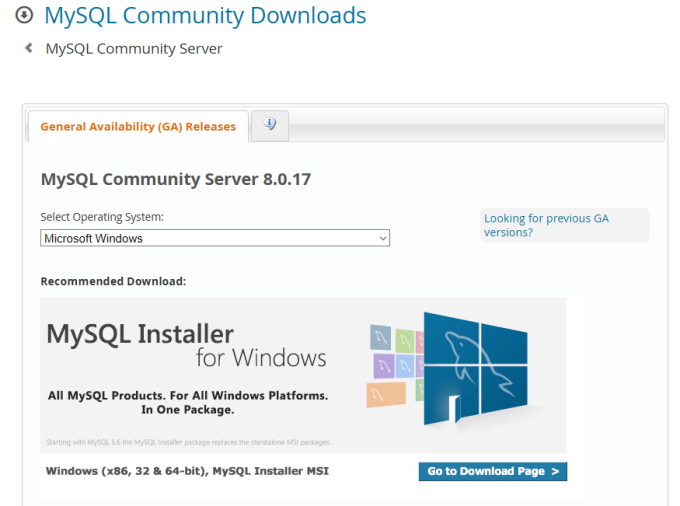Click the back chevron before MySQL Community Server
Viewport: 680px width, 506px height.
[x=29, y=48]
